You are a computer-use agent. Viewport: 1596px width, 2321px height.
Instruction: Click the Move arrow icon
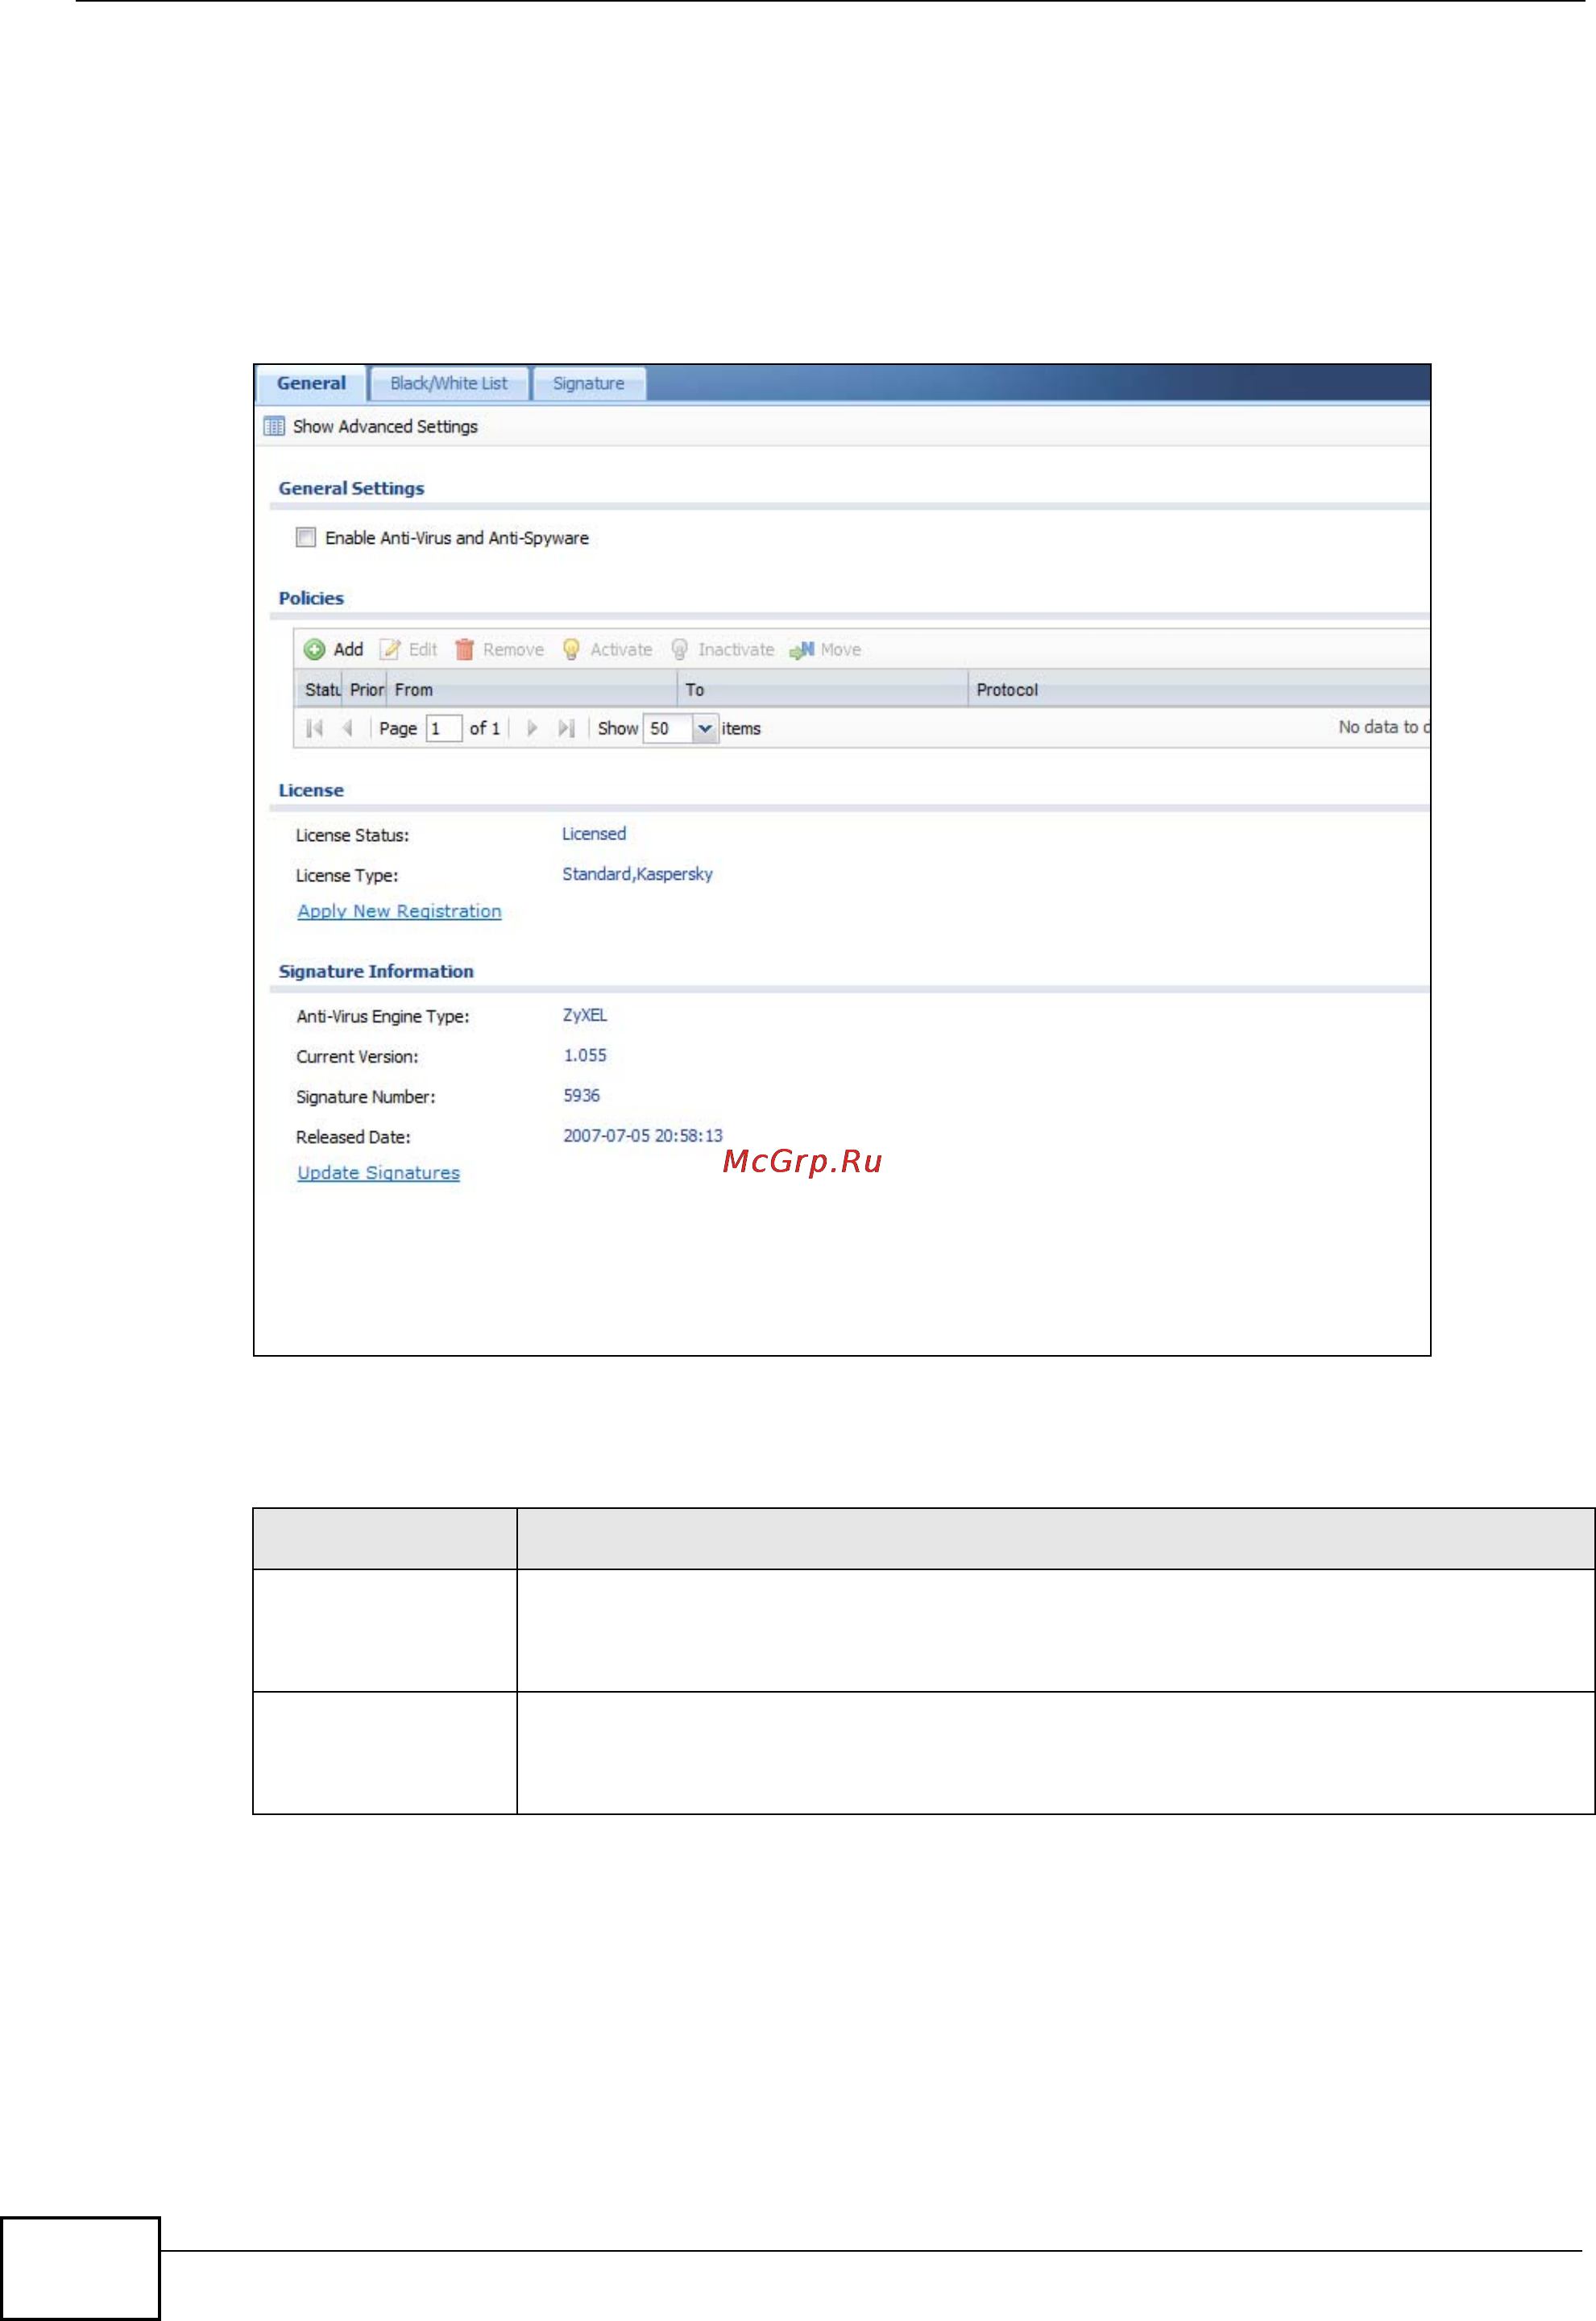coord(801,650)
